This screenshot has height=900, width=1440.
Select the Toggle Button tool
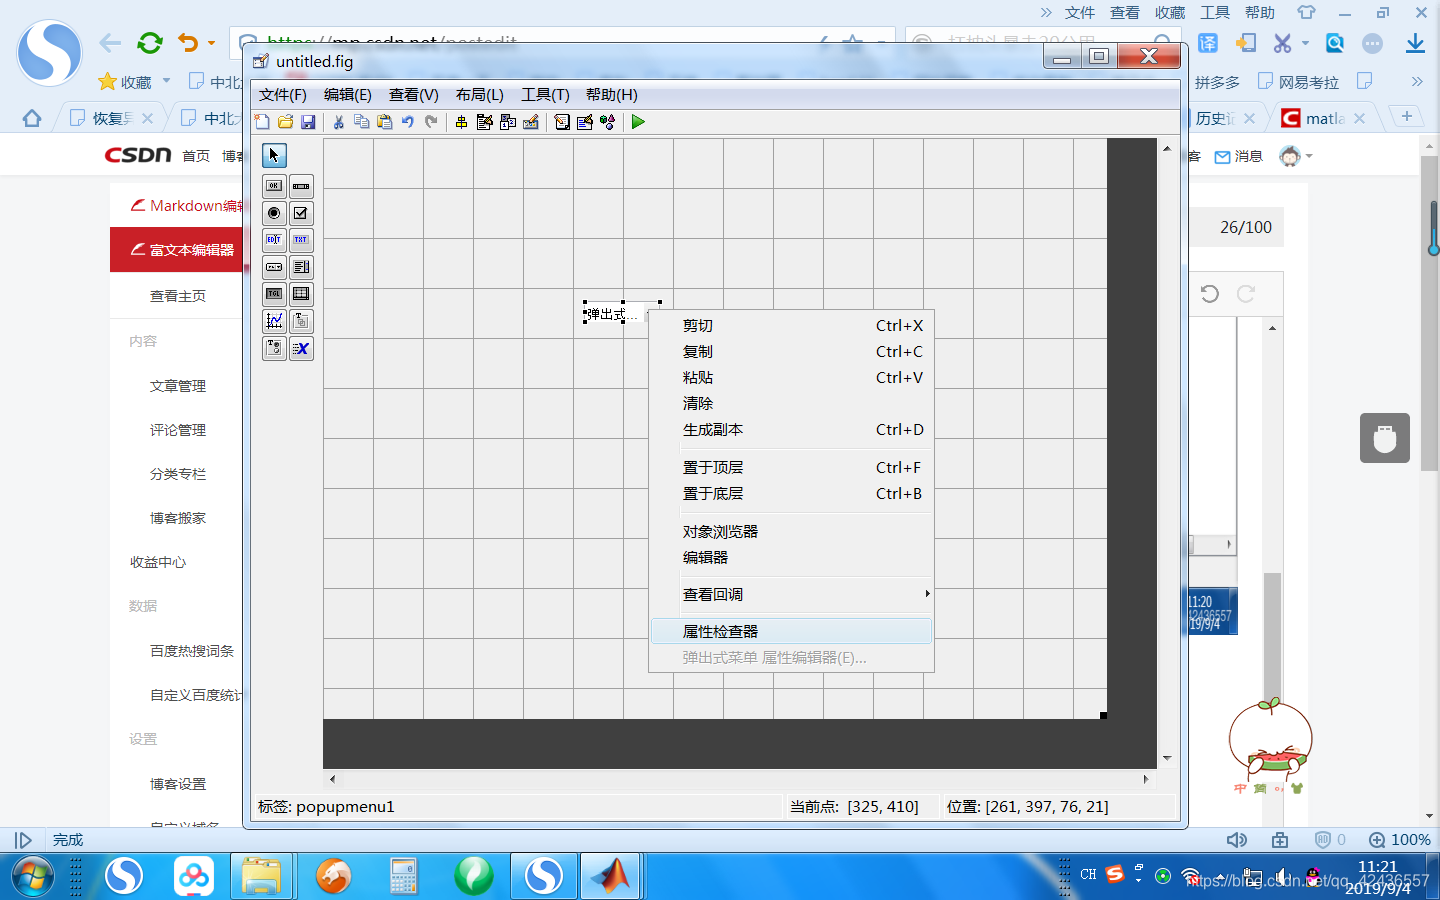(x=273, y=294)
